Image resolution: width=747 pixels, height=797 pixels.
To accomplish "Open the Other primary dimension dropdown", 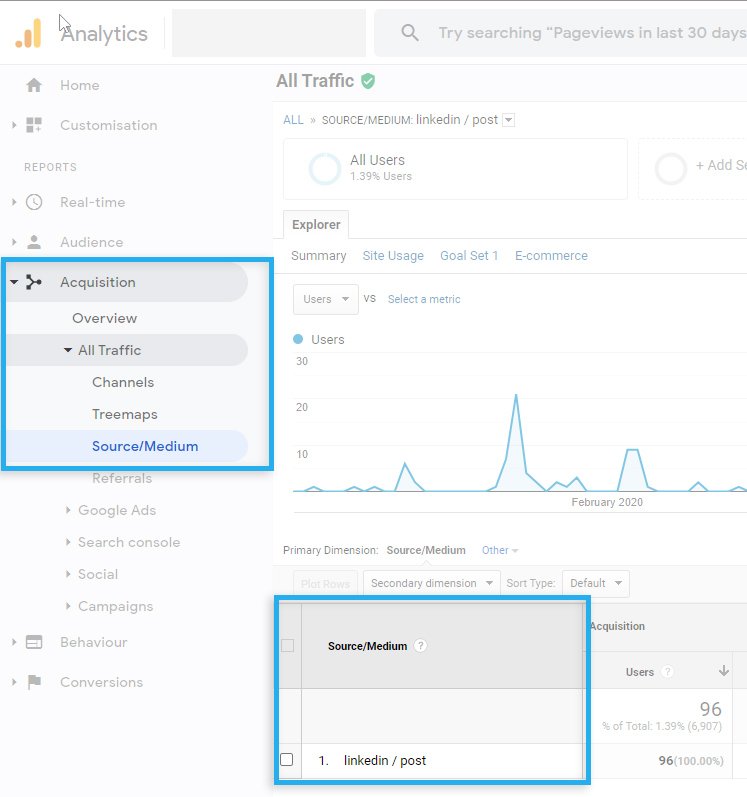I will (x=500, y=550).
